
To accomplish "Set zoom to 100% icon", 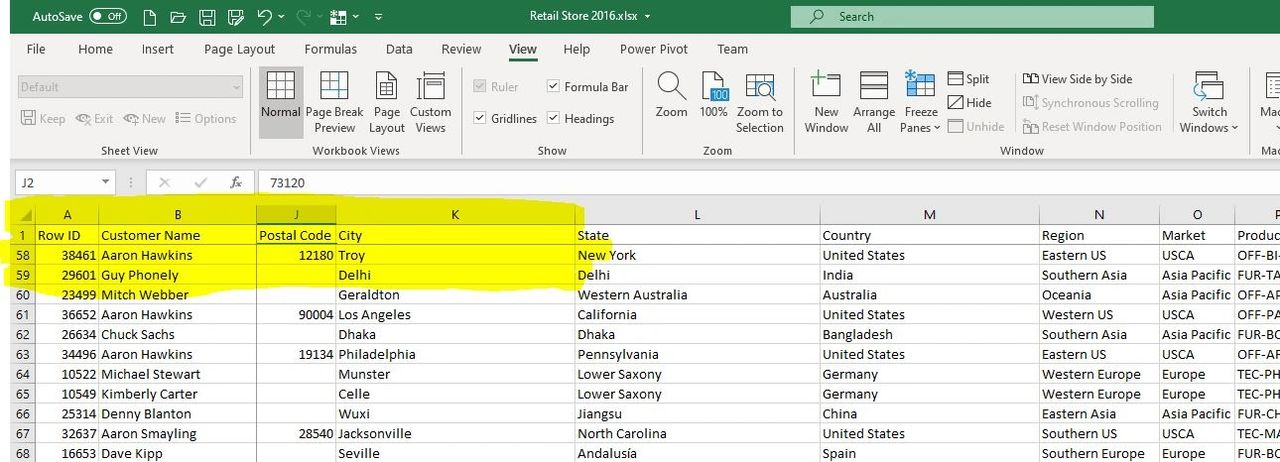I will point(714,88).
